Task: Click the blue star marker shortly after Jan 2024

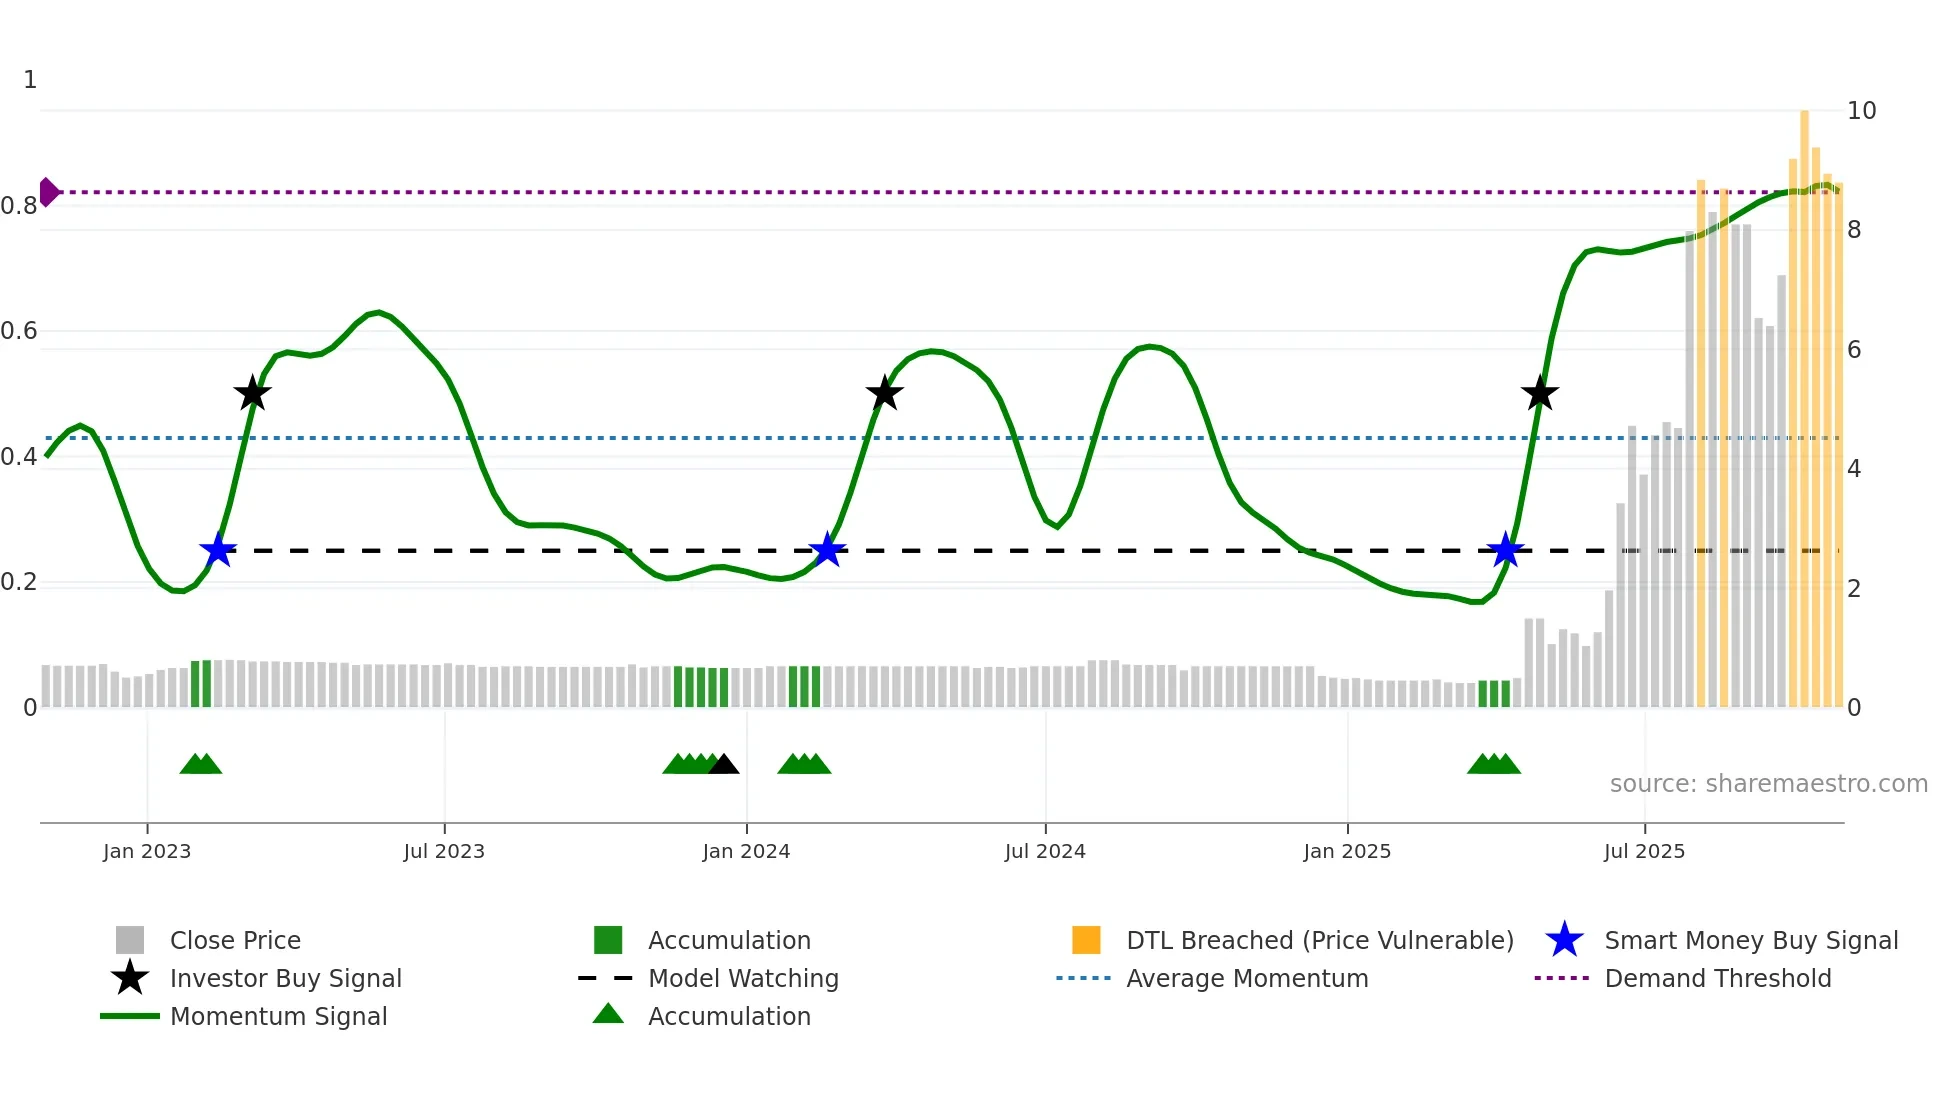Action: [827, 550]
